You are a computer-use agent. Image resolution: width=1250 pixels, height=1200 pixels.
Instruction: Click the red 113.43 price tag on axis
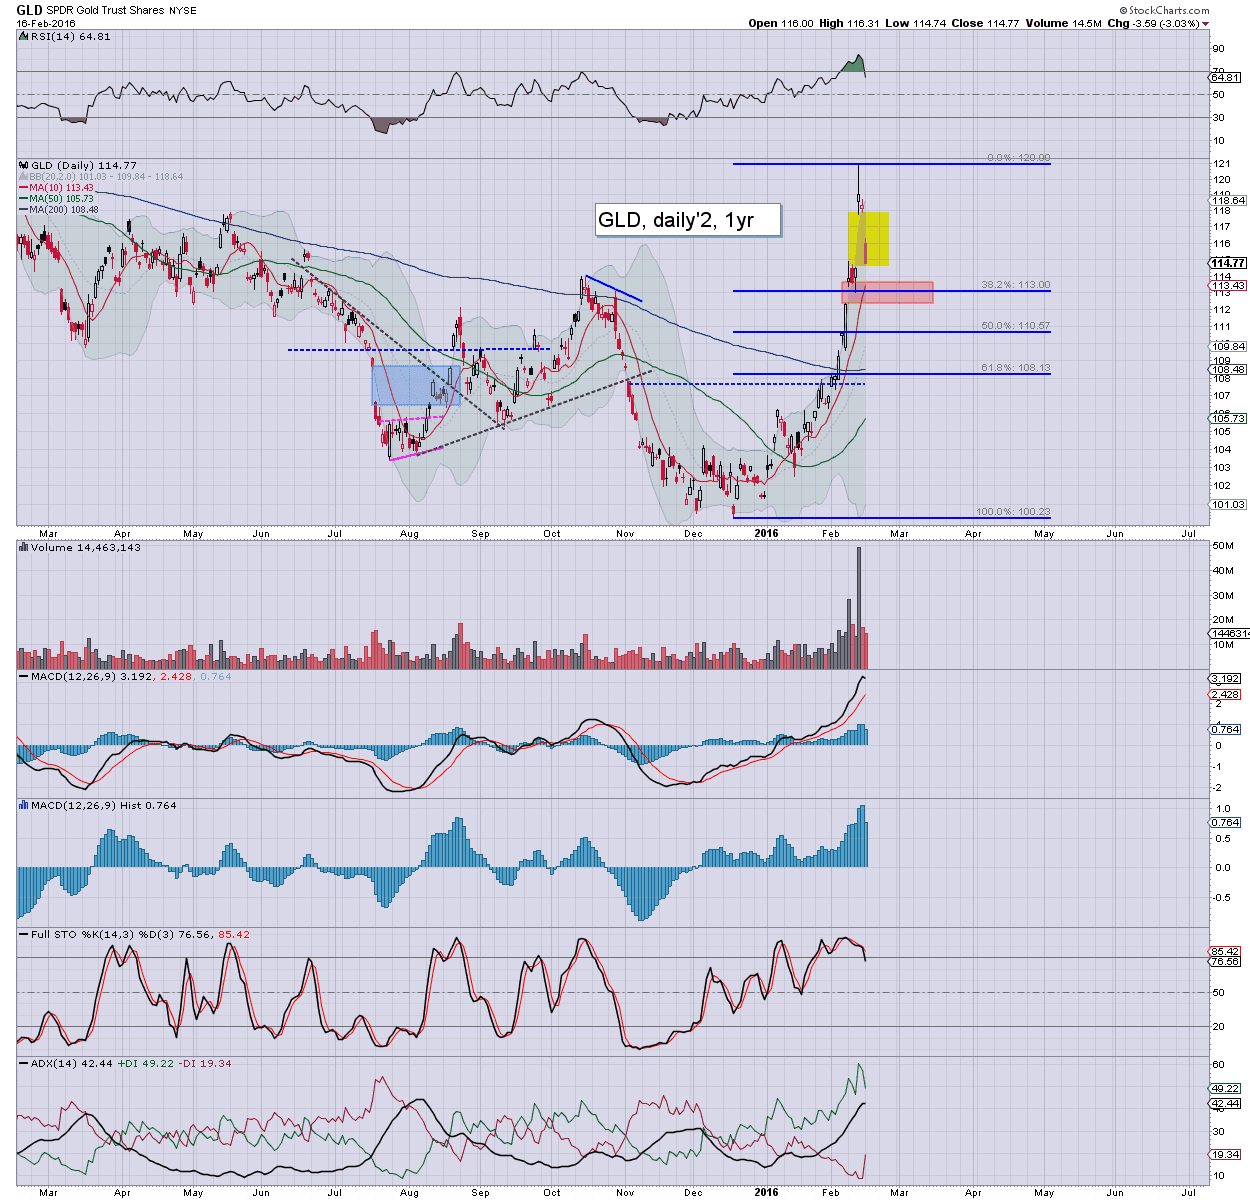[x=1227, y=285]
